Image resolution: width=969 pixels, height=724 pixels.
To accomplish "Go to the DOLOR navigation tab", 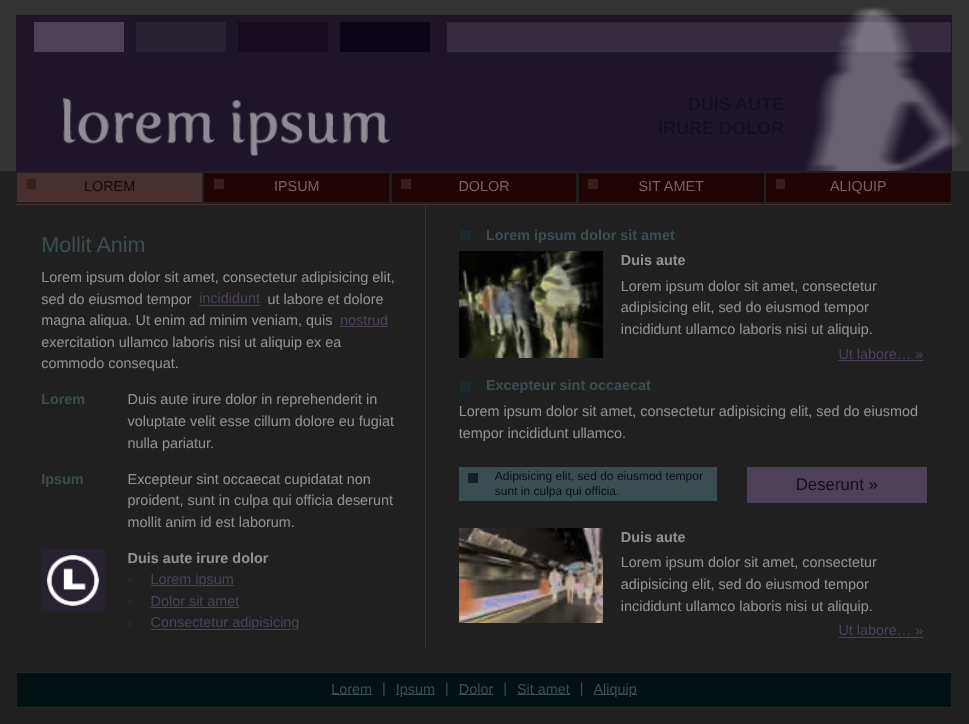I will (x=483, y=187).
